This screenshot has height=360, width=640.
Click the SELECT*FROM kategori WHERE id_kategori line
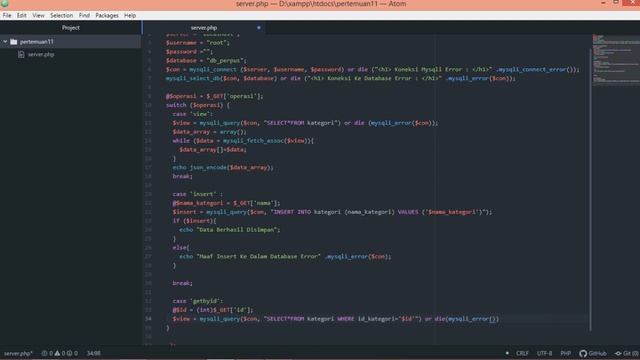click(x=336, y=319)
